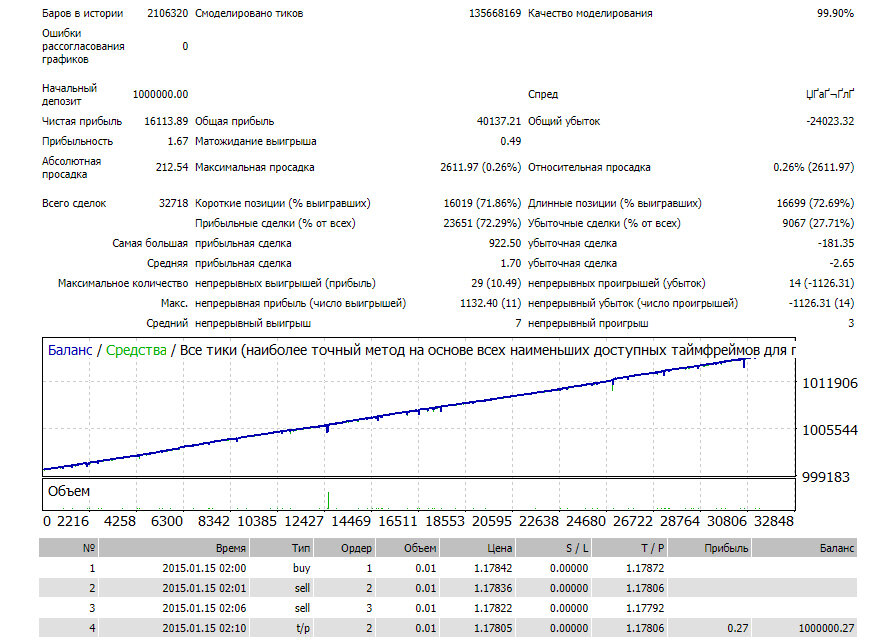The image size is (877, 643).
Task: Select maximal drawdown value 2611.97 (0.26%)
Action: [480, 167]
